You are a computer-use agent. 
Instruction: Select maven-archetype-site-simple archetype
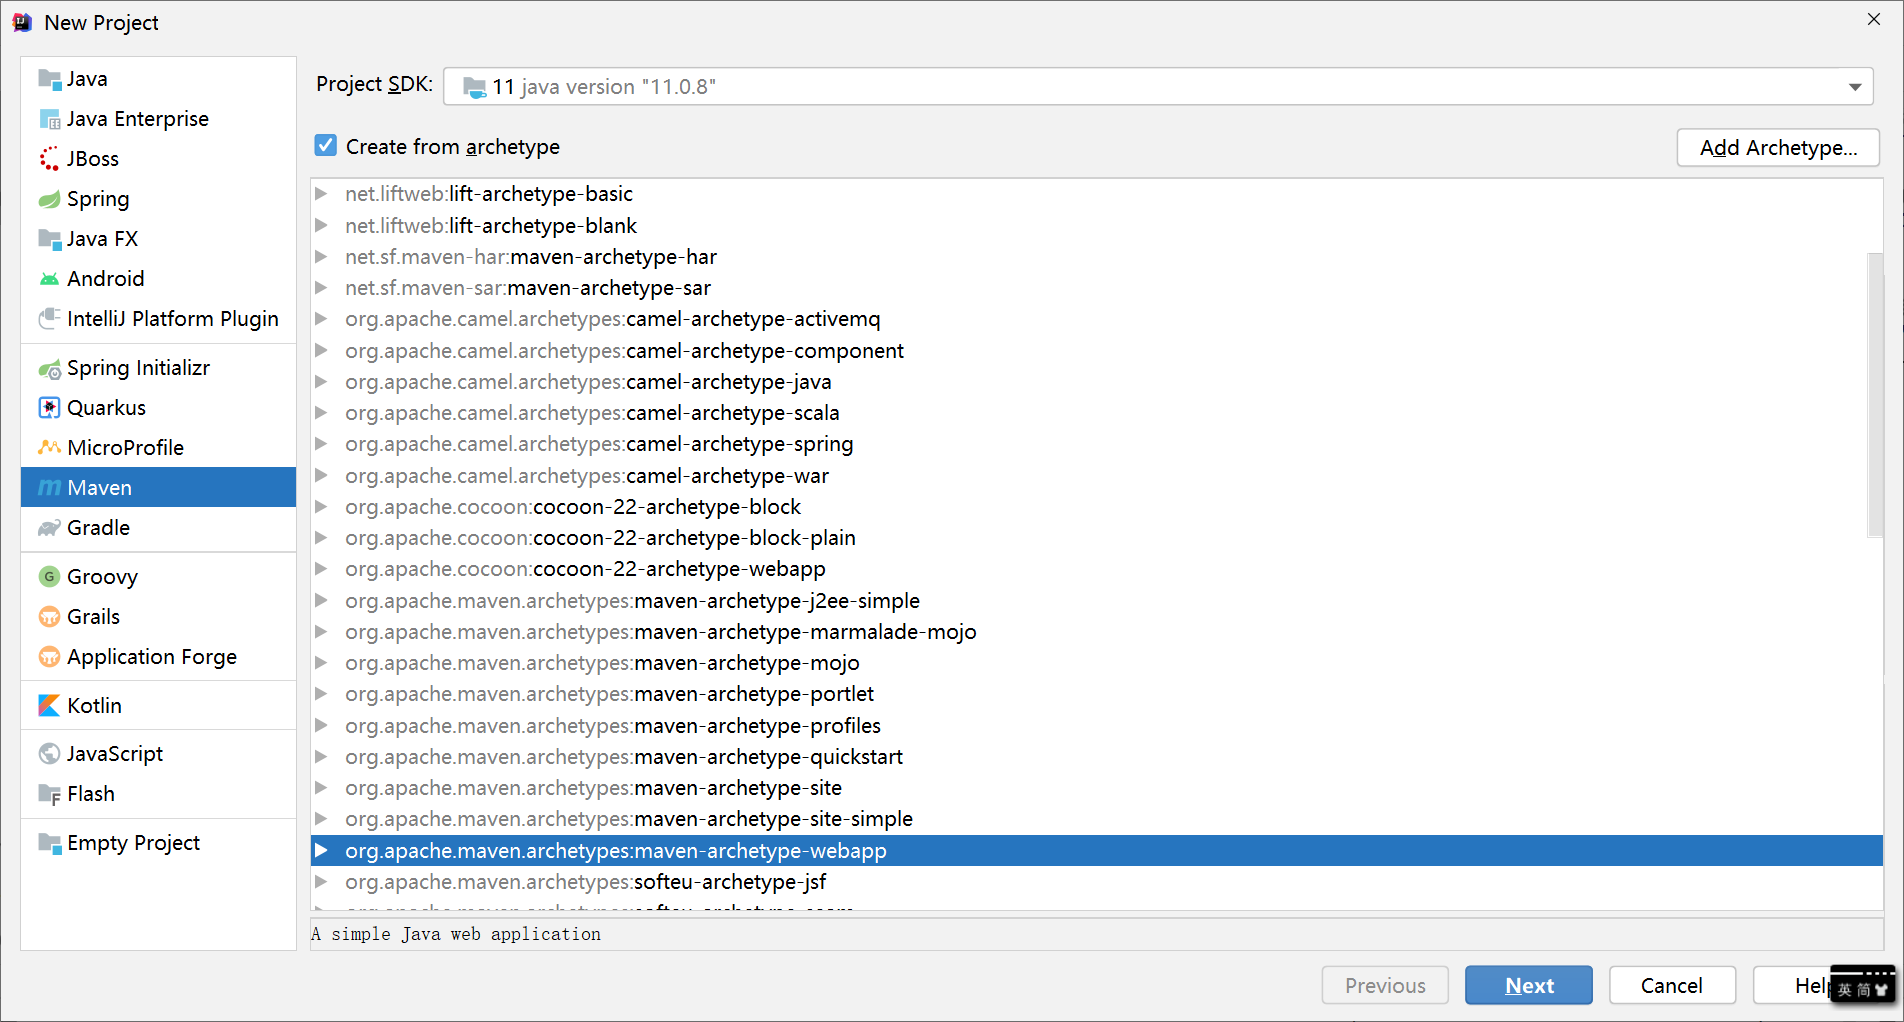point(1096,819)
